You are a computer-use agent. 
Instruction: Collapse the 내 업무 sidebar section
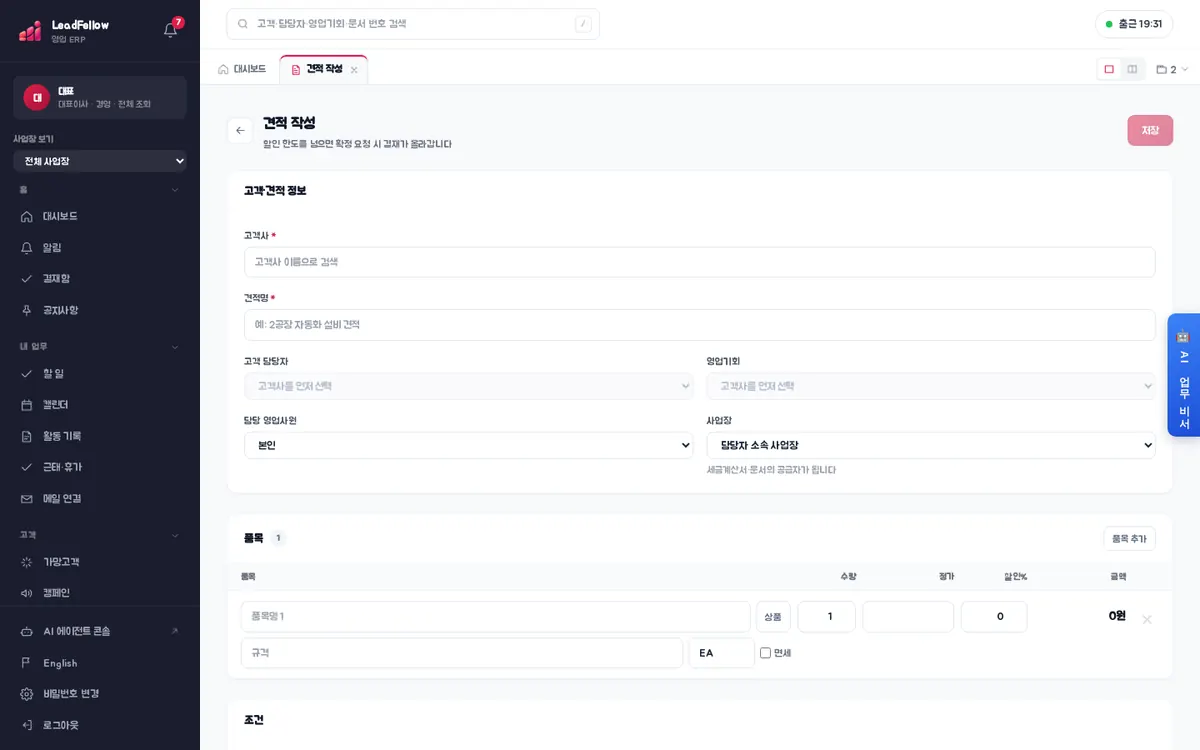pos(175,347)
